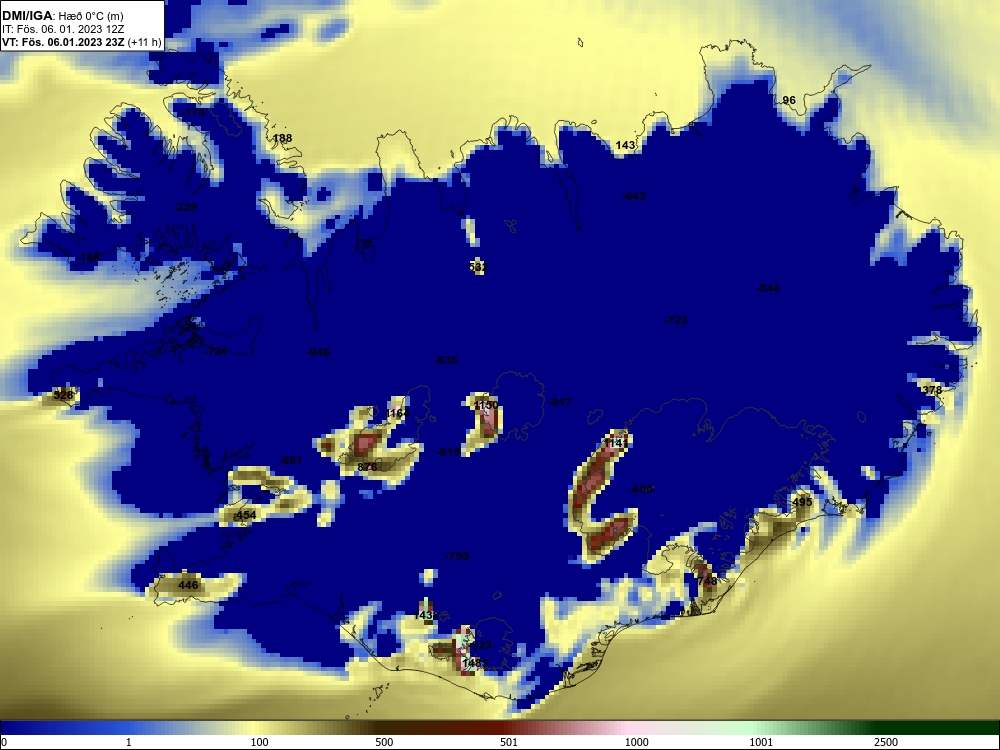Click the -174 map value label
Image resolution: width=1000 pixels, height=750 pixels.
coord(193,112)
